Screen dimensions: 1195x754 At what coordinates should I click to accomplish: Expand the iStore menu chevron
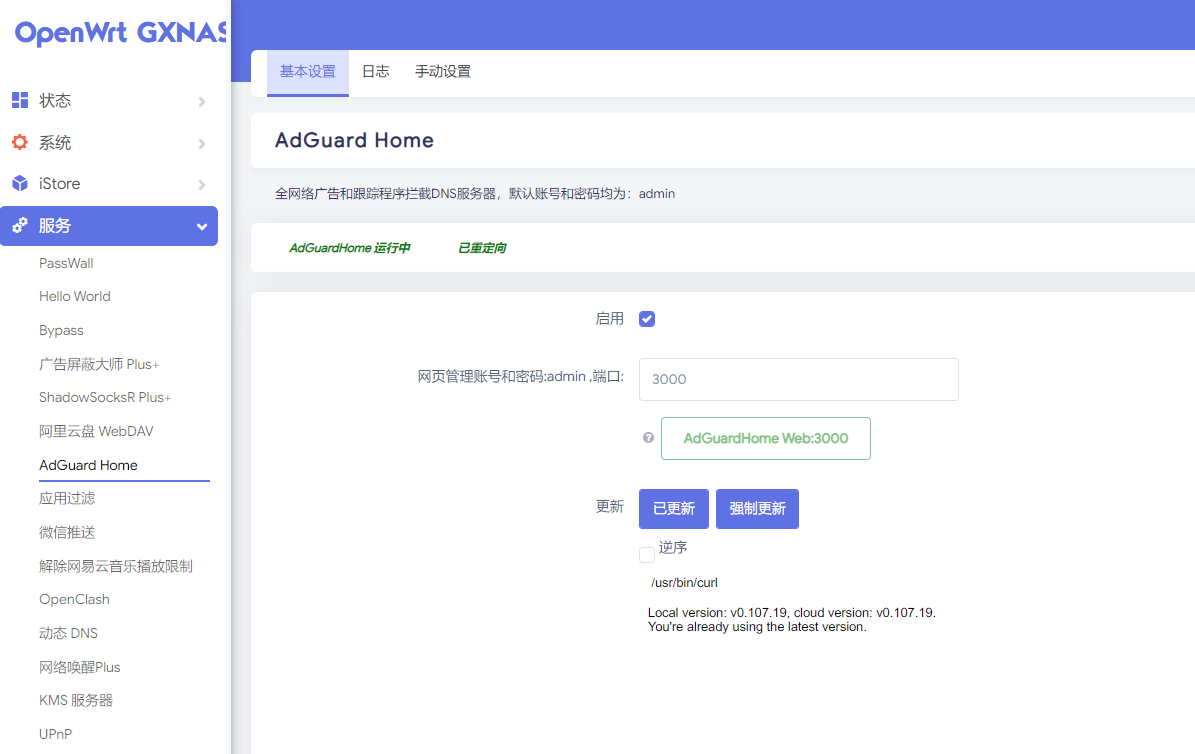click(x=202, y=185)
